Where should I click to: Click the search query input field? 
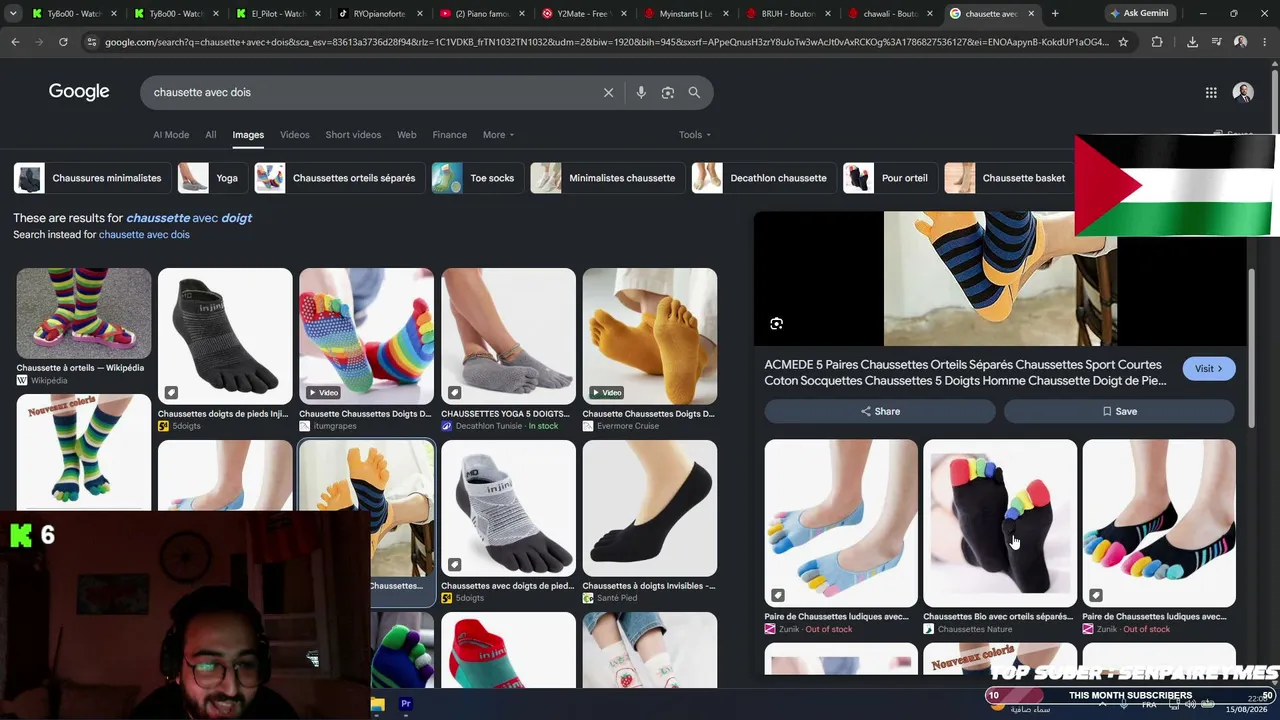[x=370, y=92]
